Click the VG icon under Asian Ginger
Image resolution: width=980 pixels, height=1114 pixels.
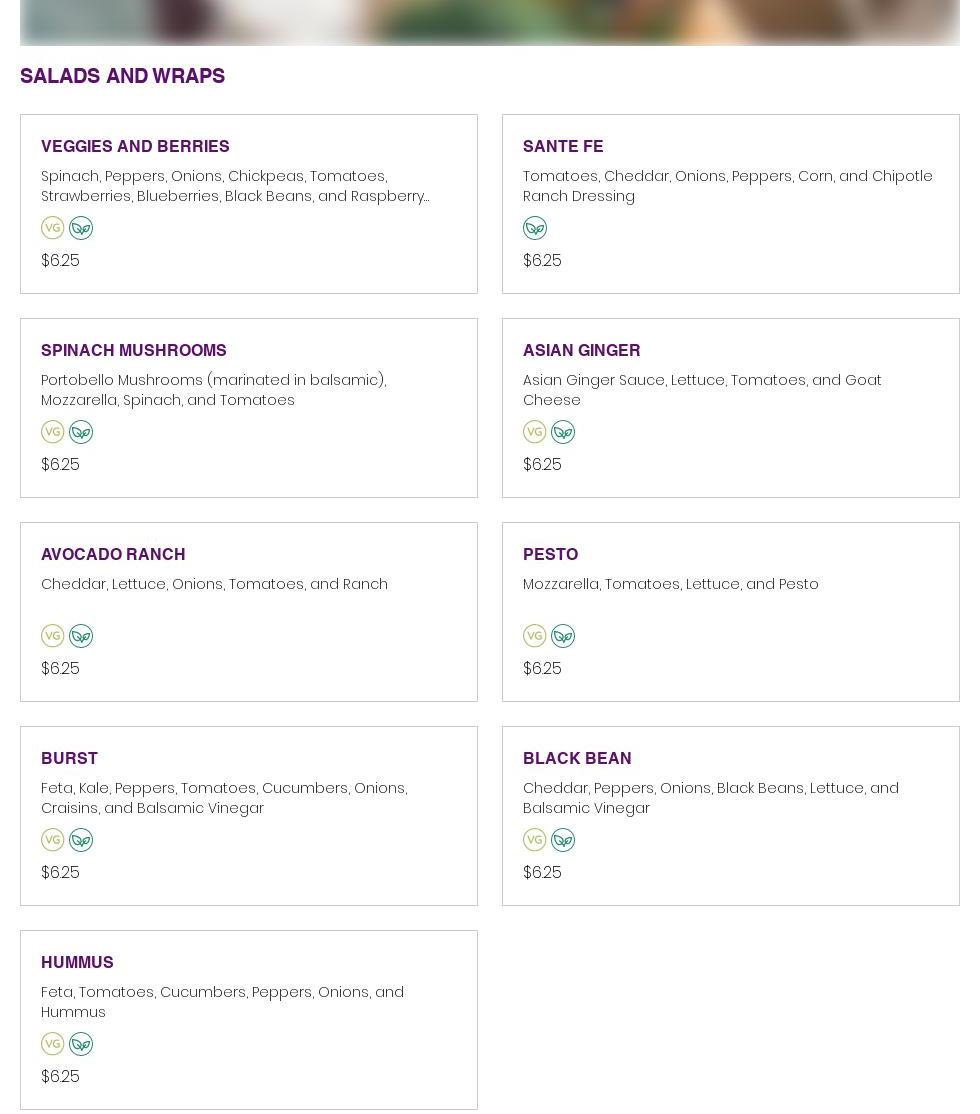pyautogui.click(x=535, y=432)
